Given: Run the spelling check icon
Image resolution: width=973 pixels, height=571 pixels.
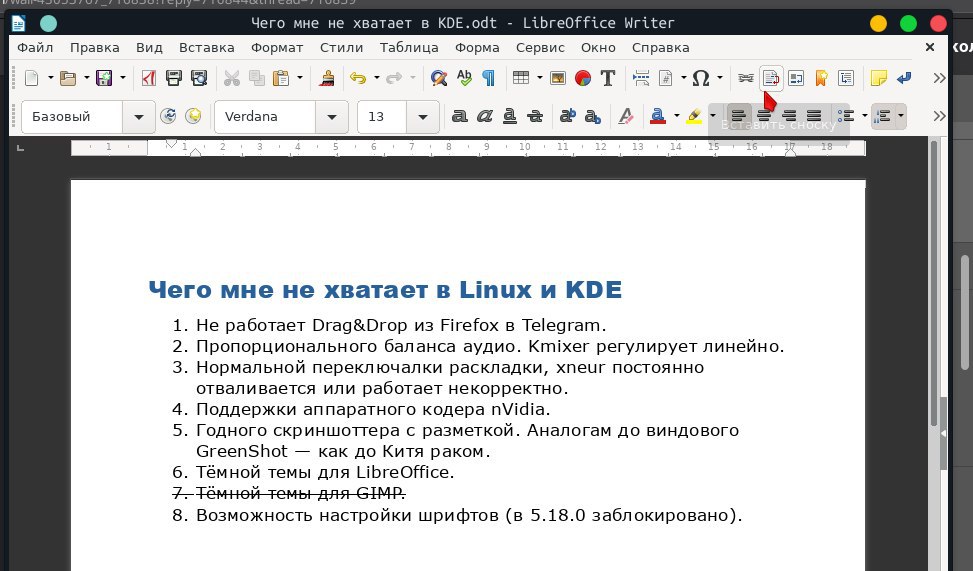Looking at the screenshot, I should [x=464, y=78].
